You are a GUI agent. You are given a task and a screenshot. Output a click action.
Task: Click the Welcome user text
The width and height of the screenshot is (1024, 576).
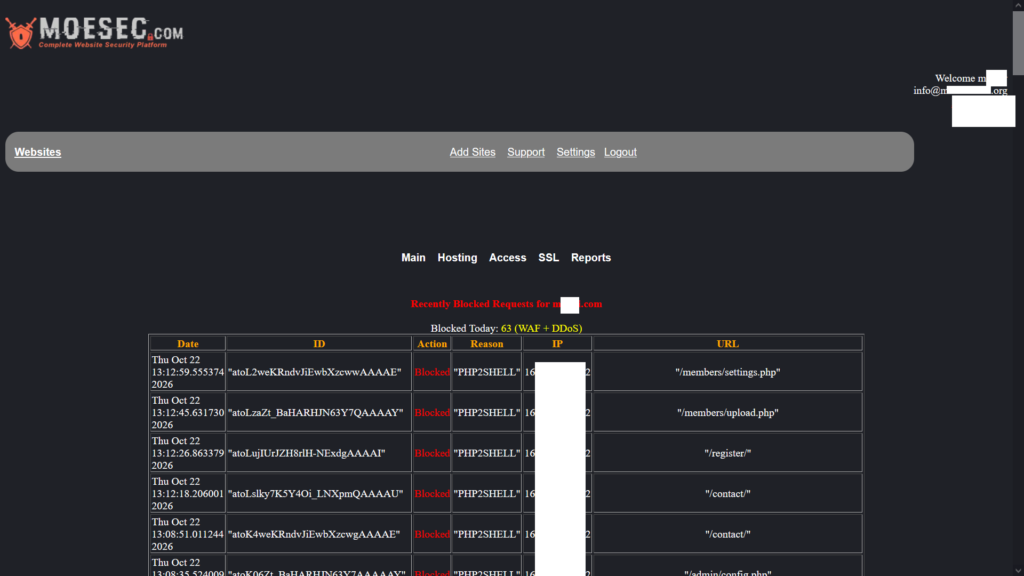pos(961,78)
